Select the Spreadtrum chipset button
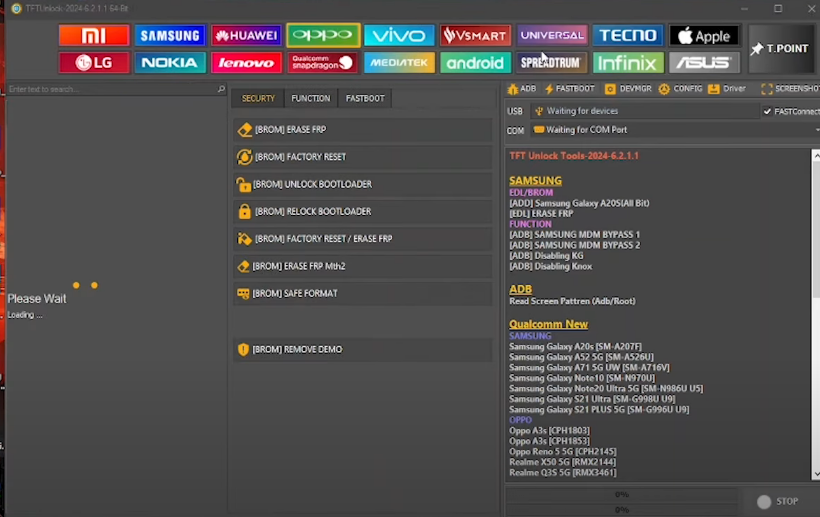The width and height of the screenshot is (820, 517). tap(552, 63)
